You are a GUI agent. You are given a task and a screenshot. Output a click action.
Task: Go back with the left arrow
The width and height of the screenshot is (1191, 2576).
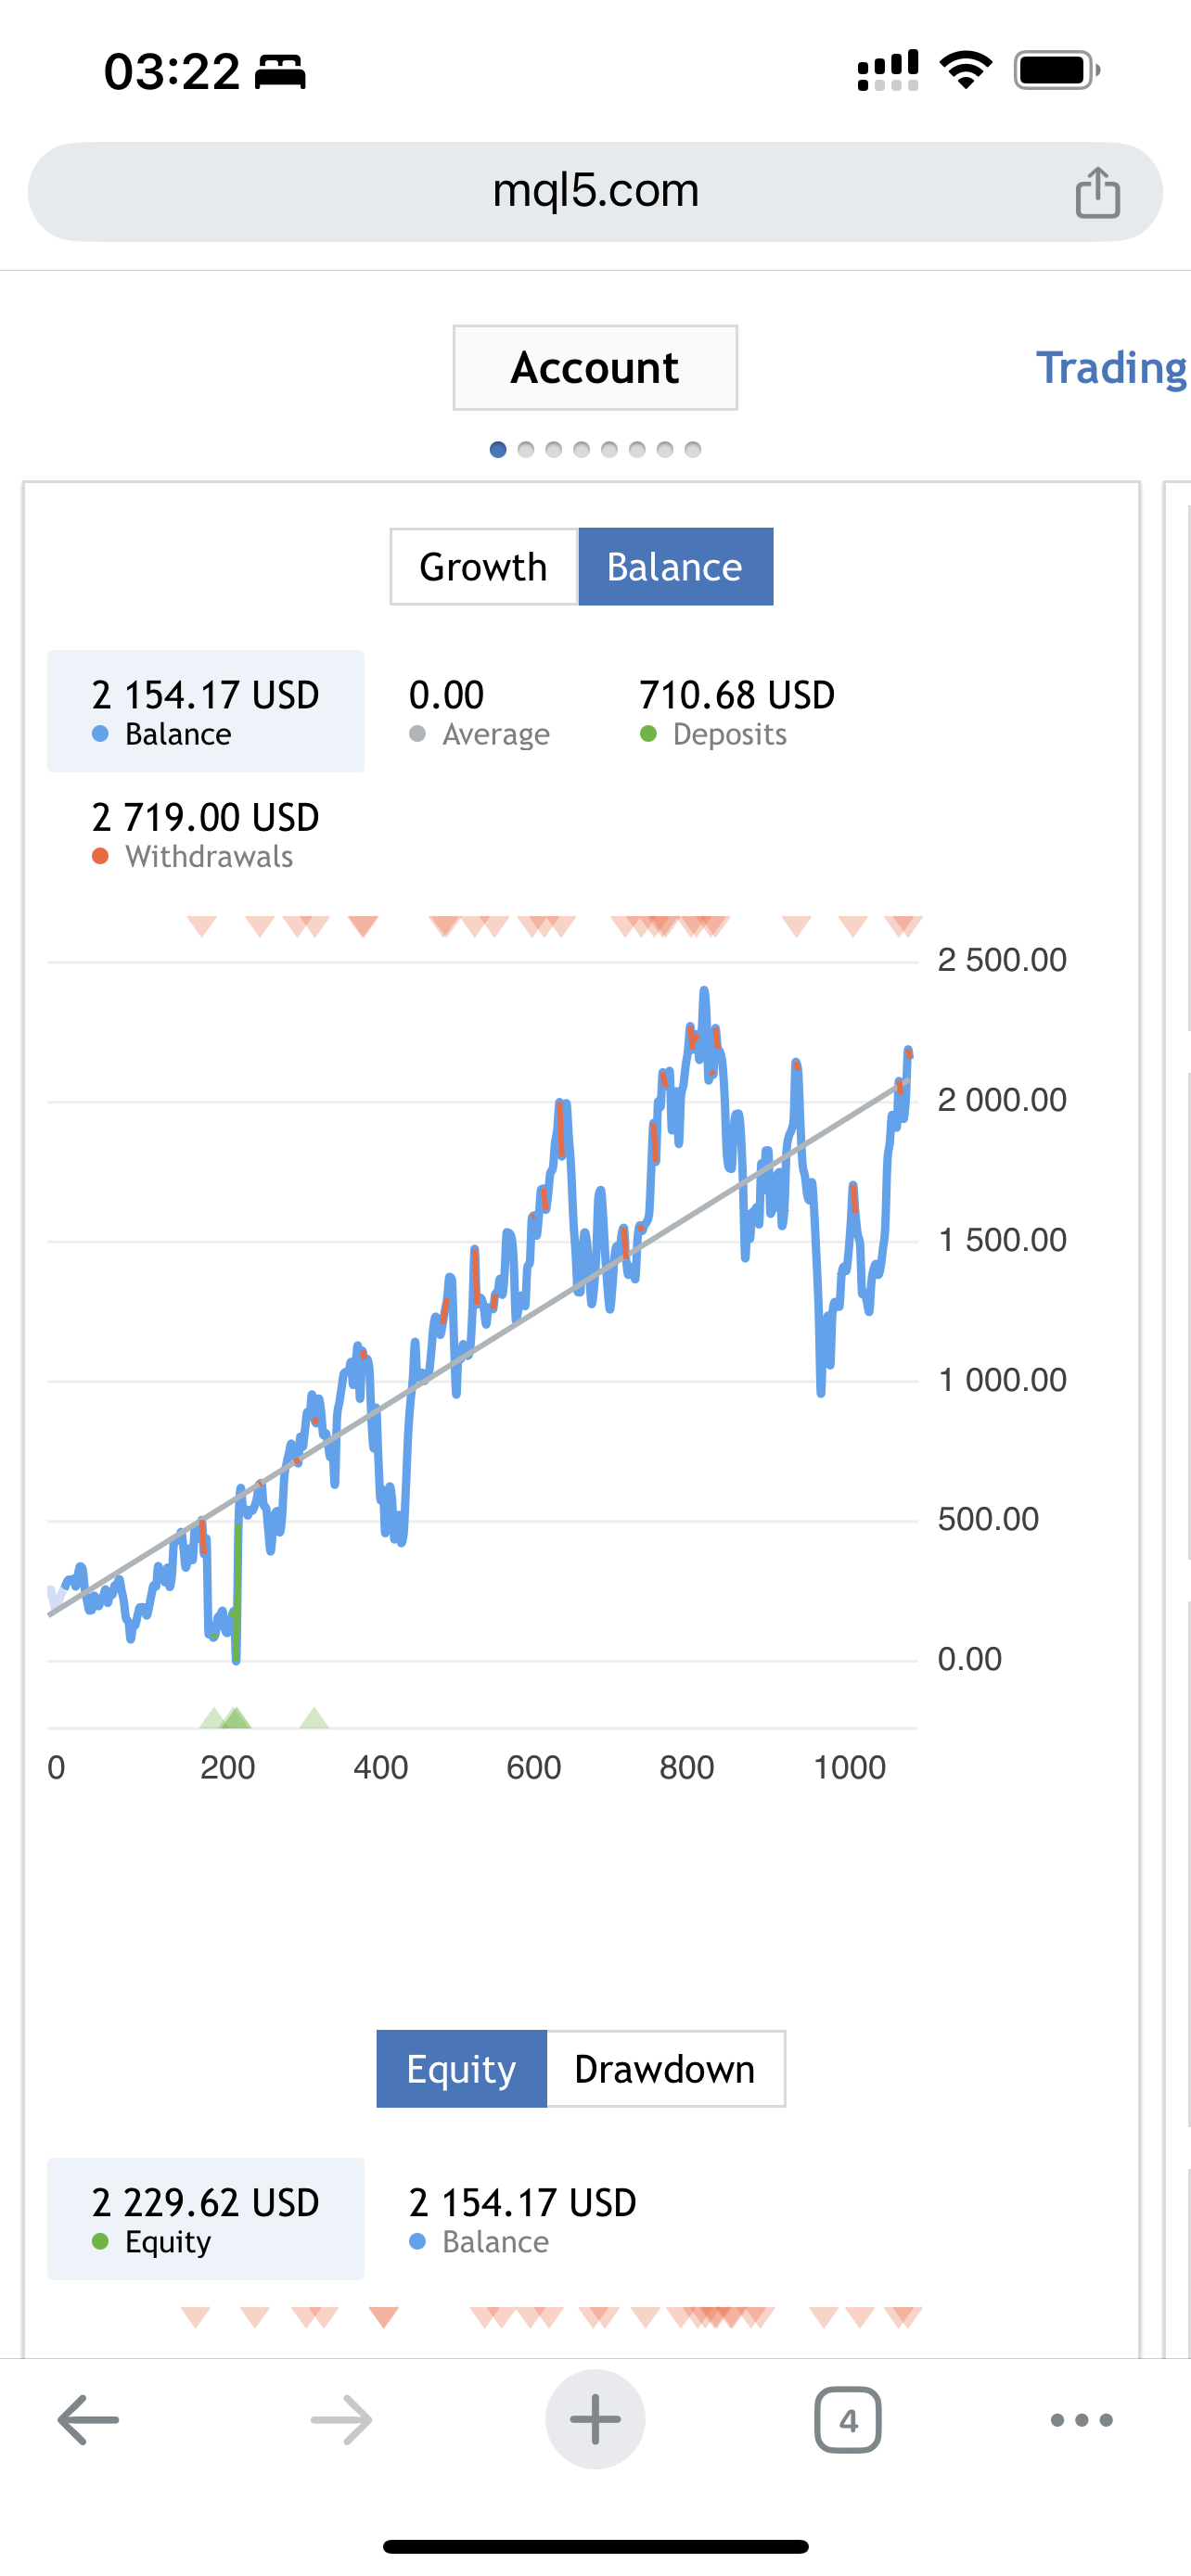click(88, 2420)
